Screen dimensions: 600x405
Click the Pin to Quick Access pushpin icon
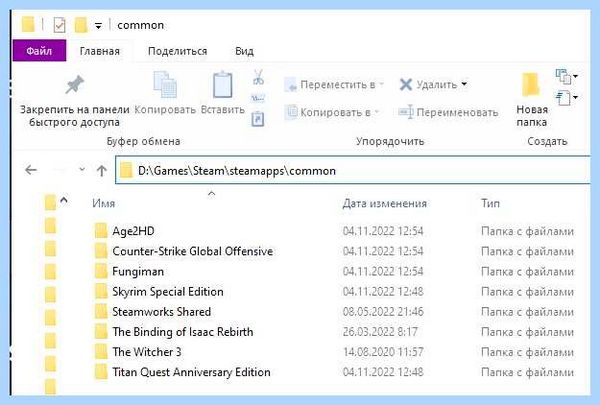pyautogui.click(x=75, y=85)
